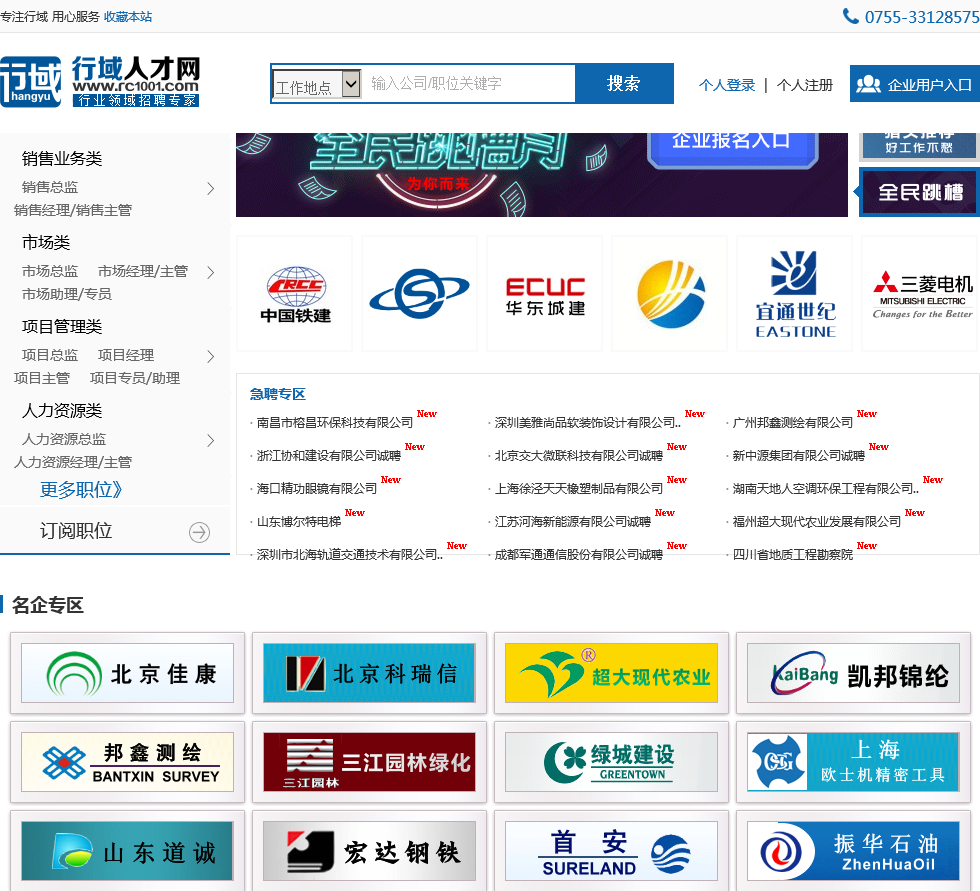980x891 pixels.
Task: Open 山东博尔特电梯 job listing
Action: pos(299,522)
